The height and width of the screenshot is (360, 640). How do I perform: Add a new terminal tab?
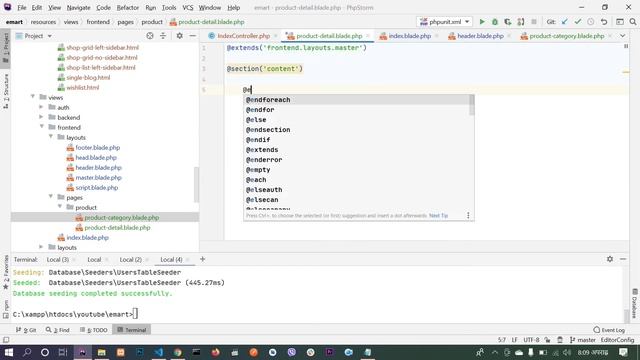[x=202, y=259]
